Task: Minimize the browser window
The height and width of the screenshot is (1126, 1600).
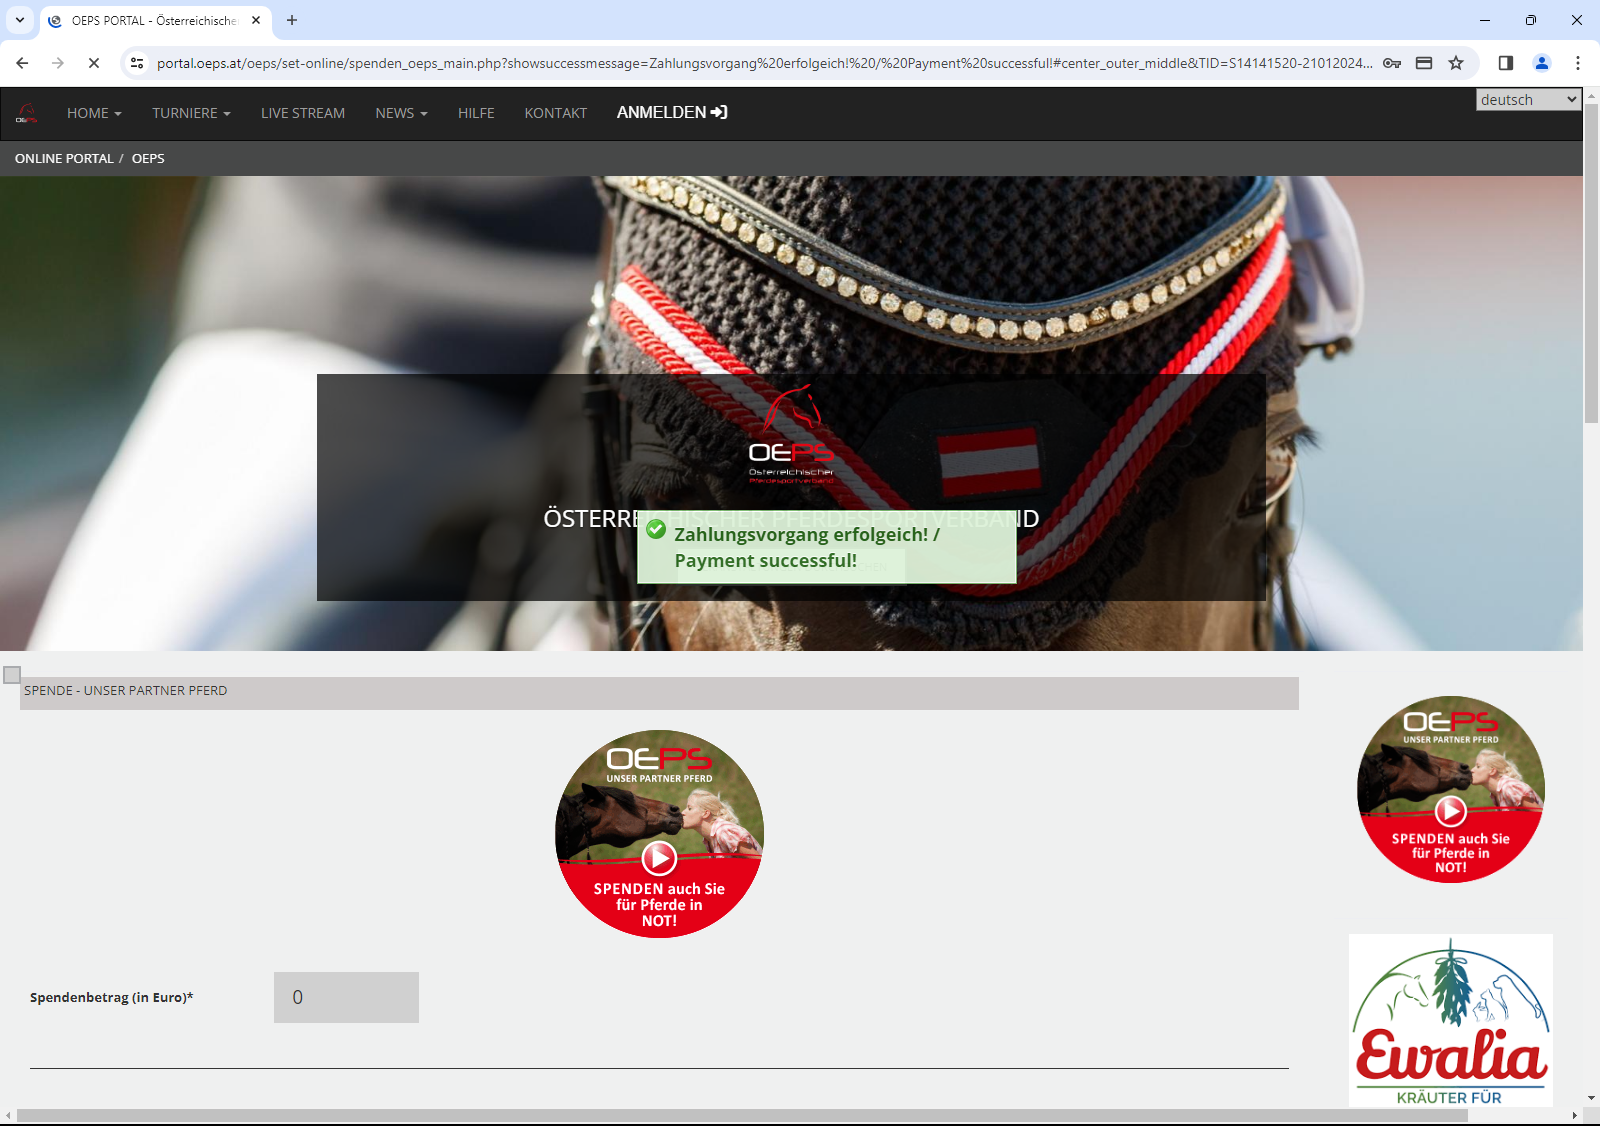Action: pos(1485,20)
